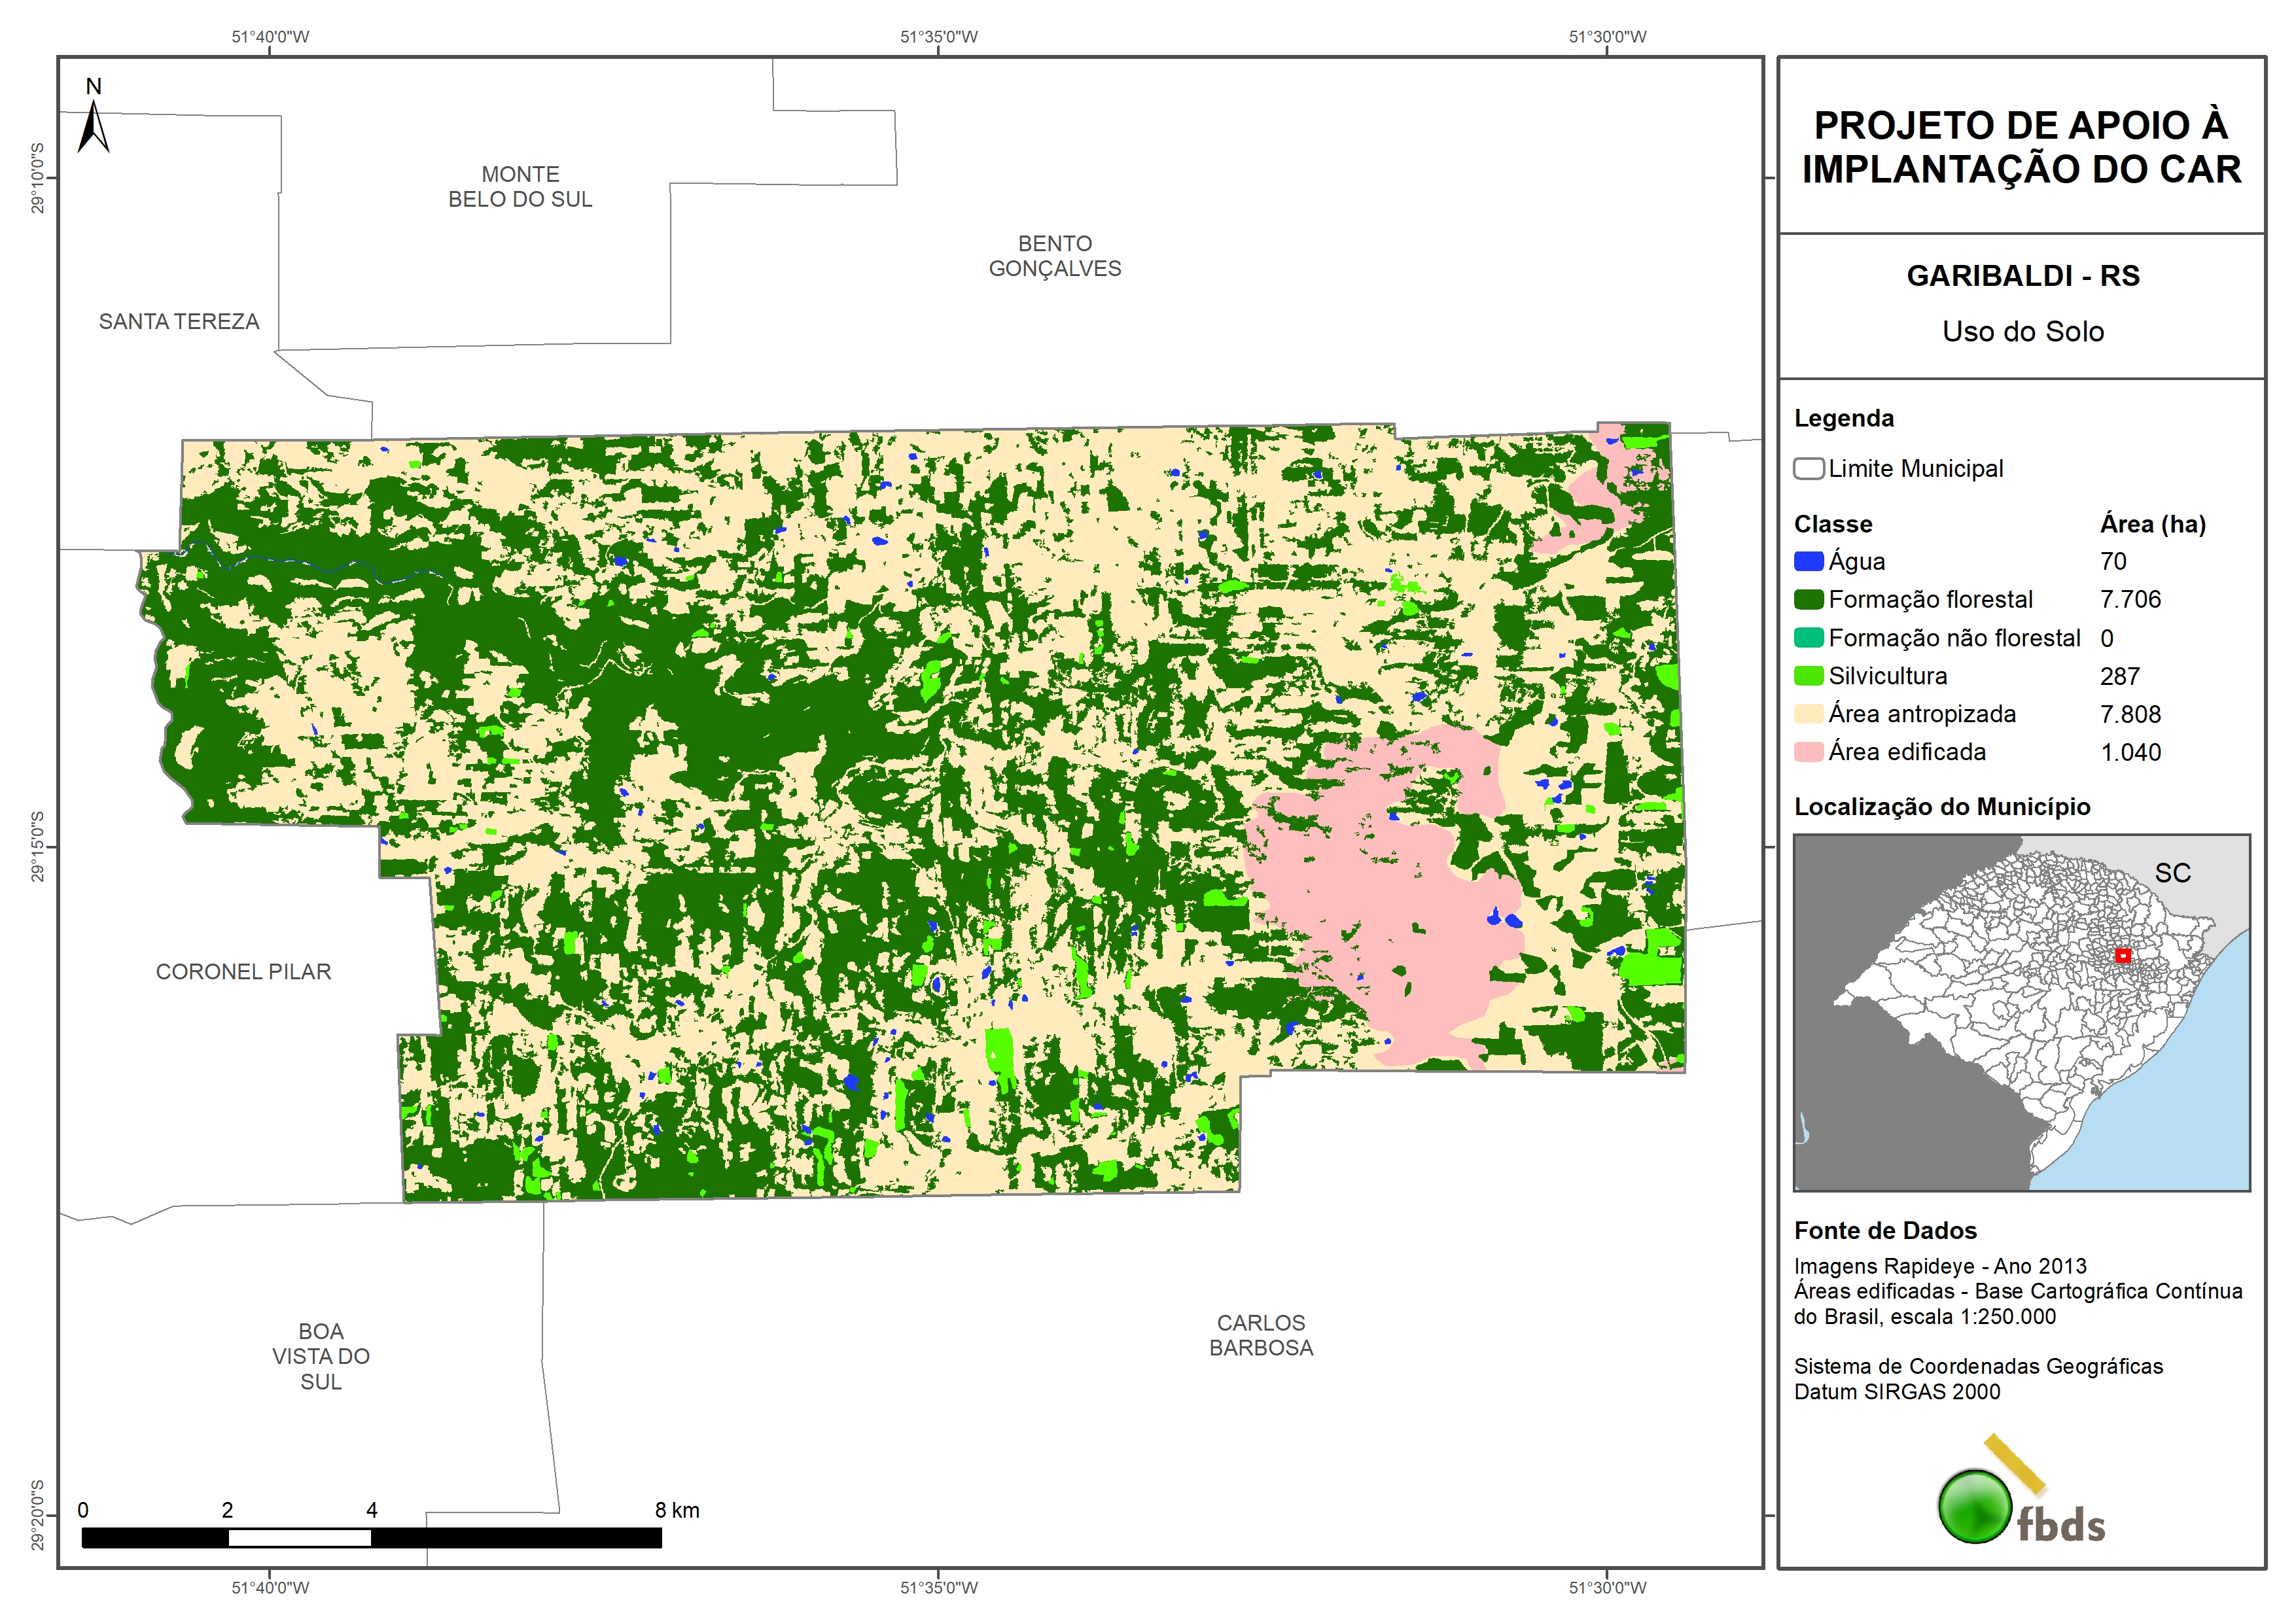Click the dark green Formação florestal swatch
The image size is (2296, 1623).
pos(1808,599)
